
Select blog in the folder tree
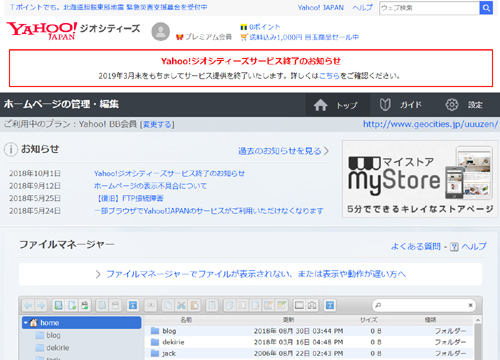coord(53,335)
